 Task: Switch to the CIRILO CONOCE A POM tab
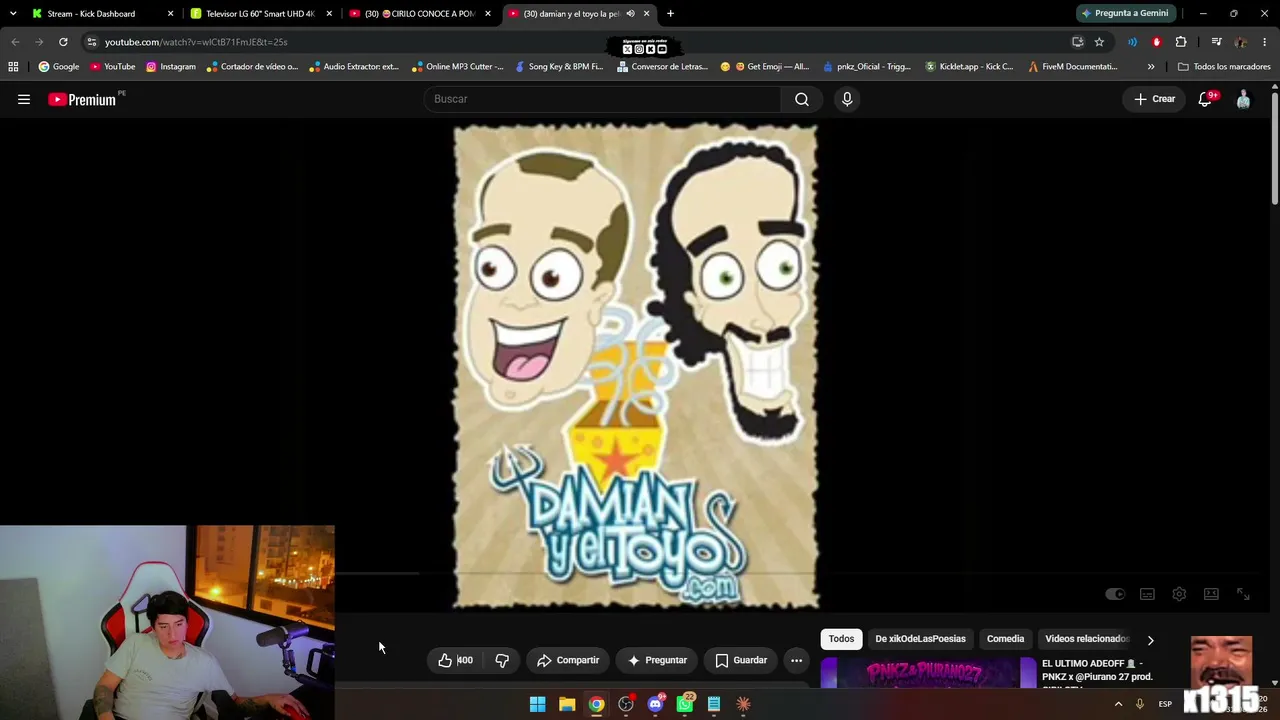[419, 14]
